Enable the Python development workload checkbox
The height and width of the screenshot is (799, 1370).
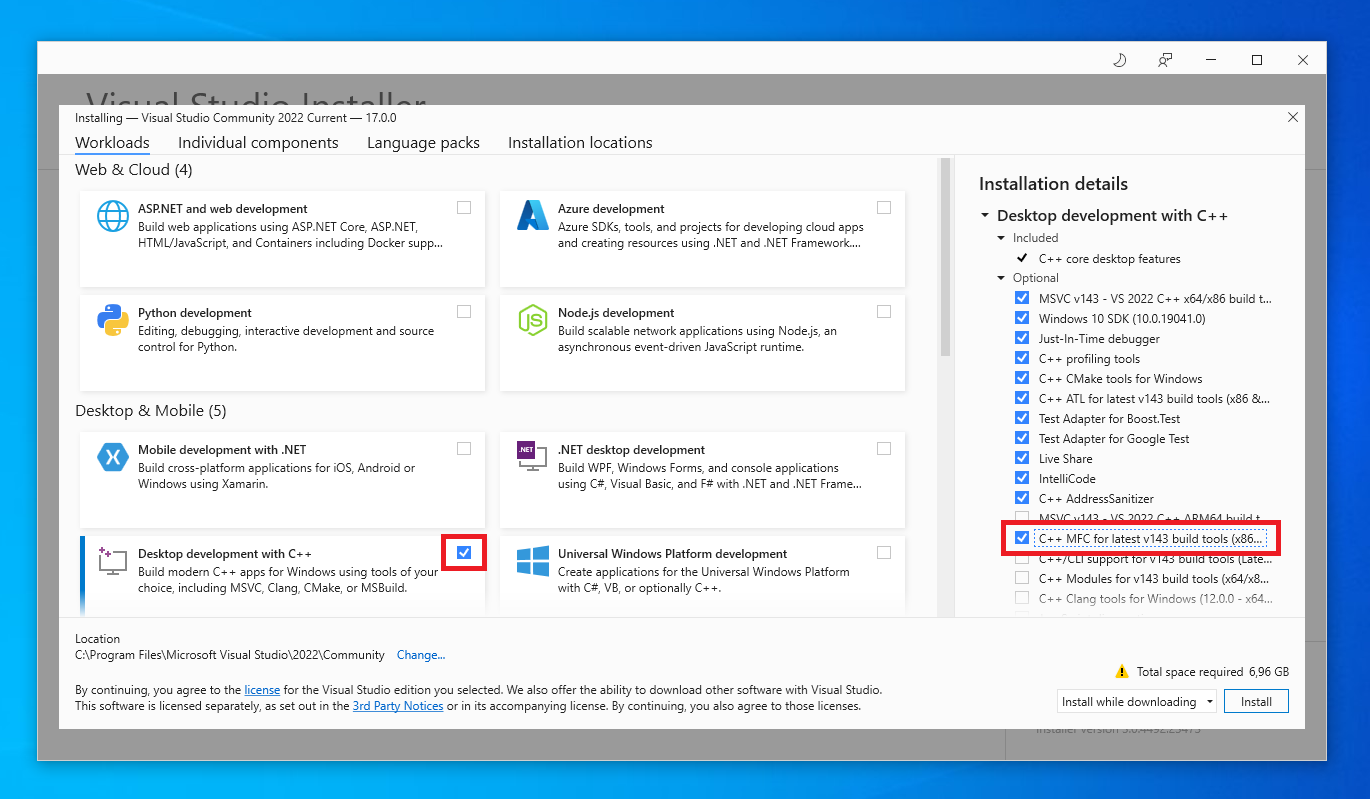point(464,312)
